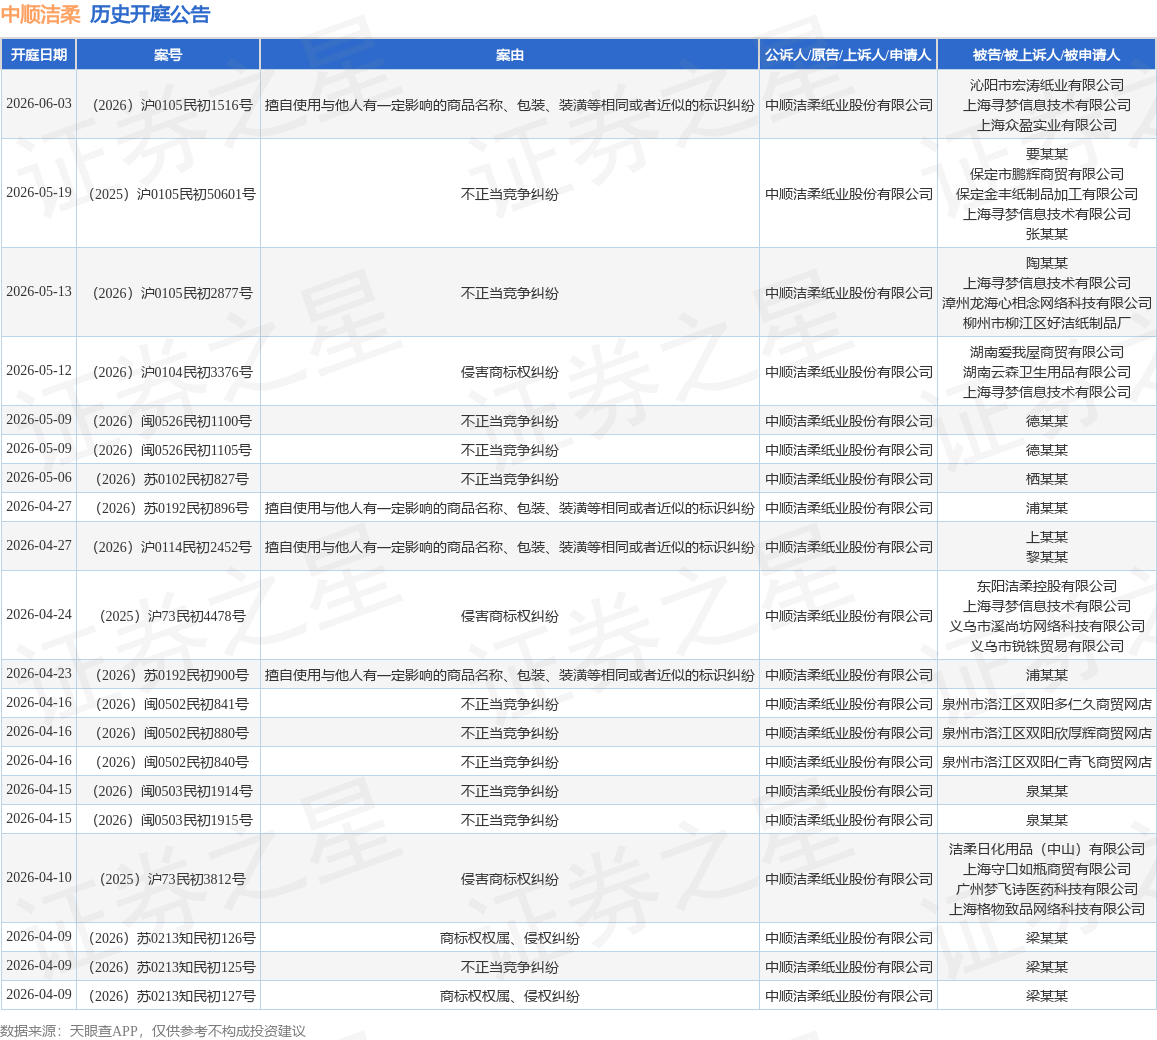Click defendant 保定市鹏辉商贸有限公司
Image resolution: width=1157 pixels, height=1040 pixels.
pos(1046,174)
